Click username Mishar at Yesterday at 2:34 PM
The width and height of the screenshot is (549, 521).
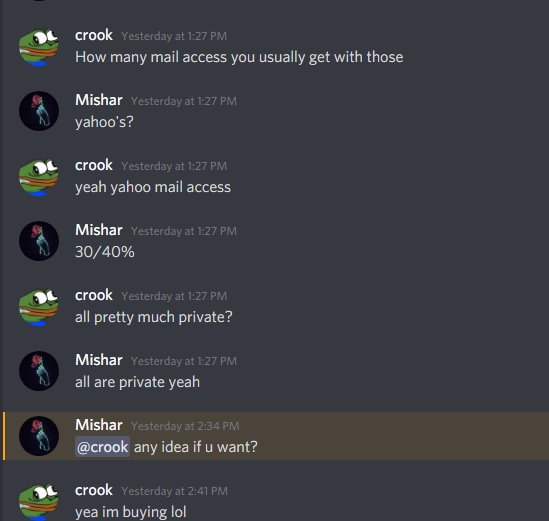99,425
